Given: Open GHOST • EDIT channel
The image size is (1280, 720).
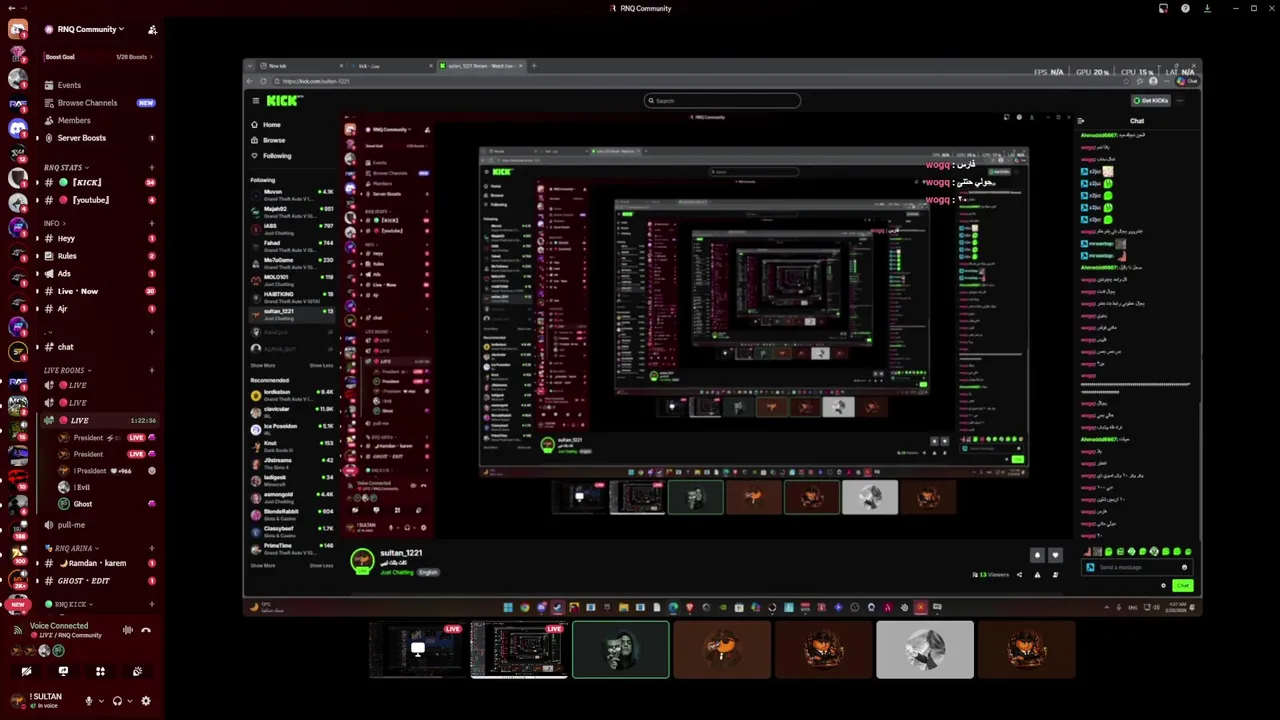Looking at the screenshot, I should pos(98,581).
